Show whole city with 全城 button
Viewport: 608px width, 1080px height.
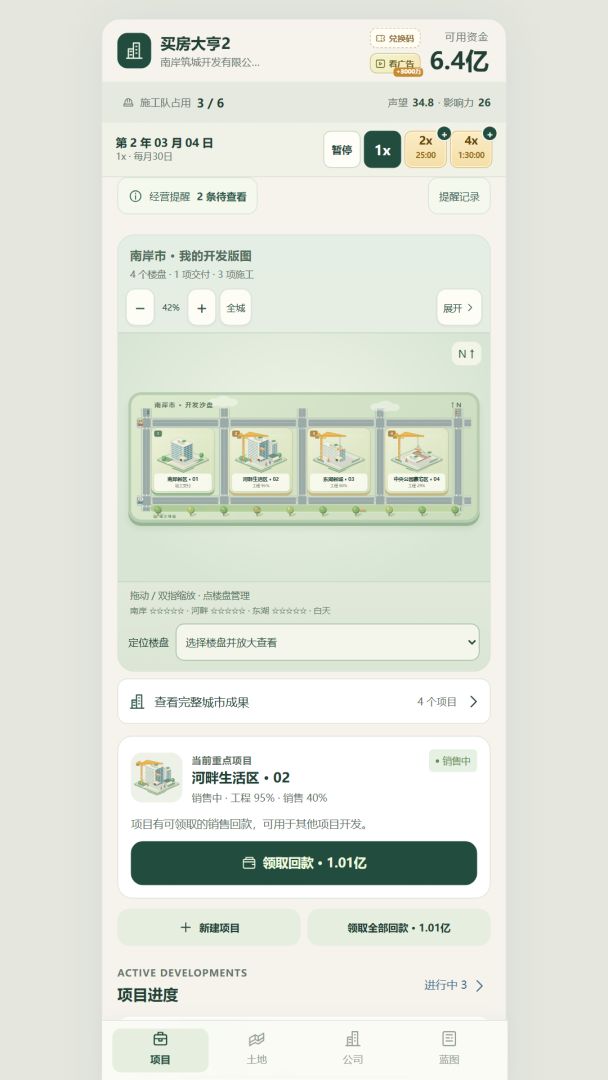pos(235,308)
